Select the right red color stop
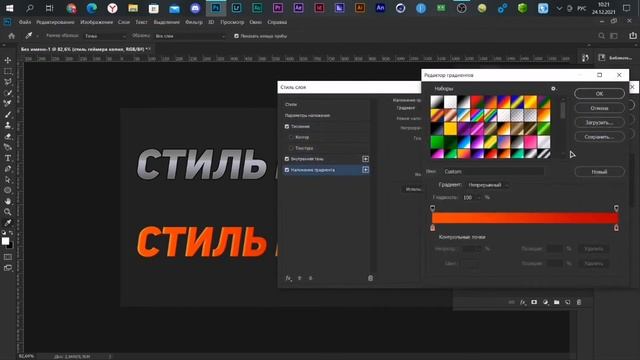The width and height of the screenshot is (640, 360). coord(616,228)
